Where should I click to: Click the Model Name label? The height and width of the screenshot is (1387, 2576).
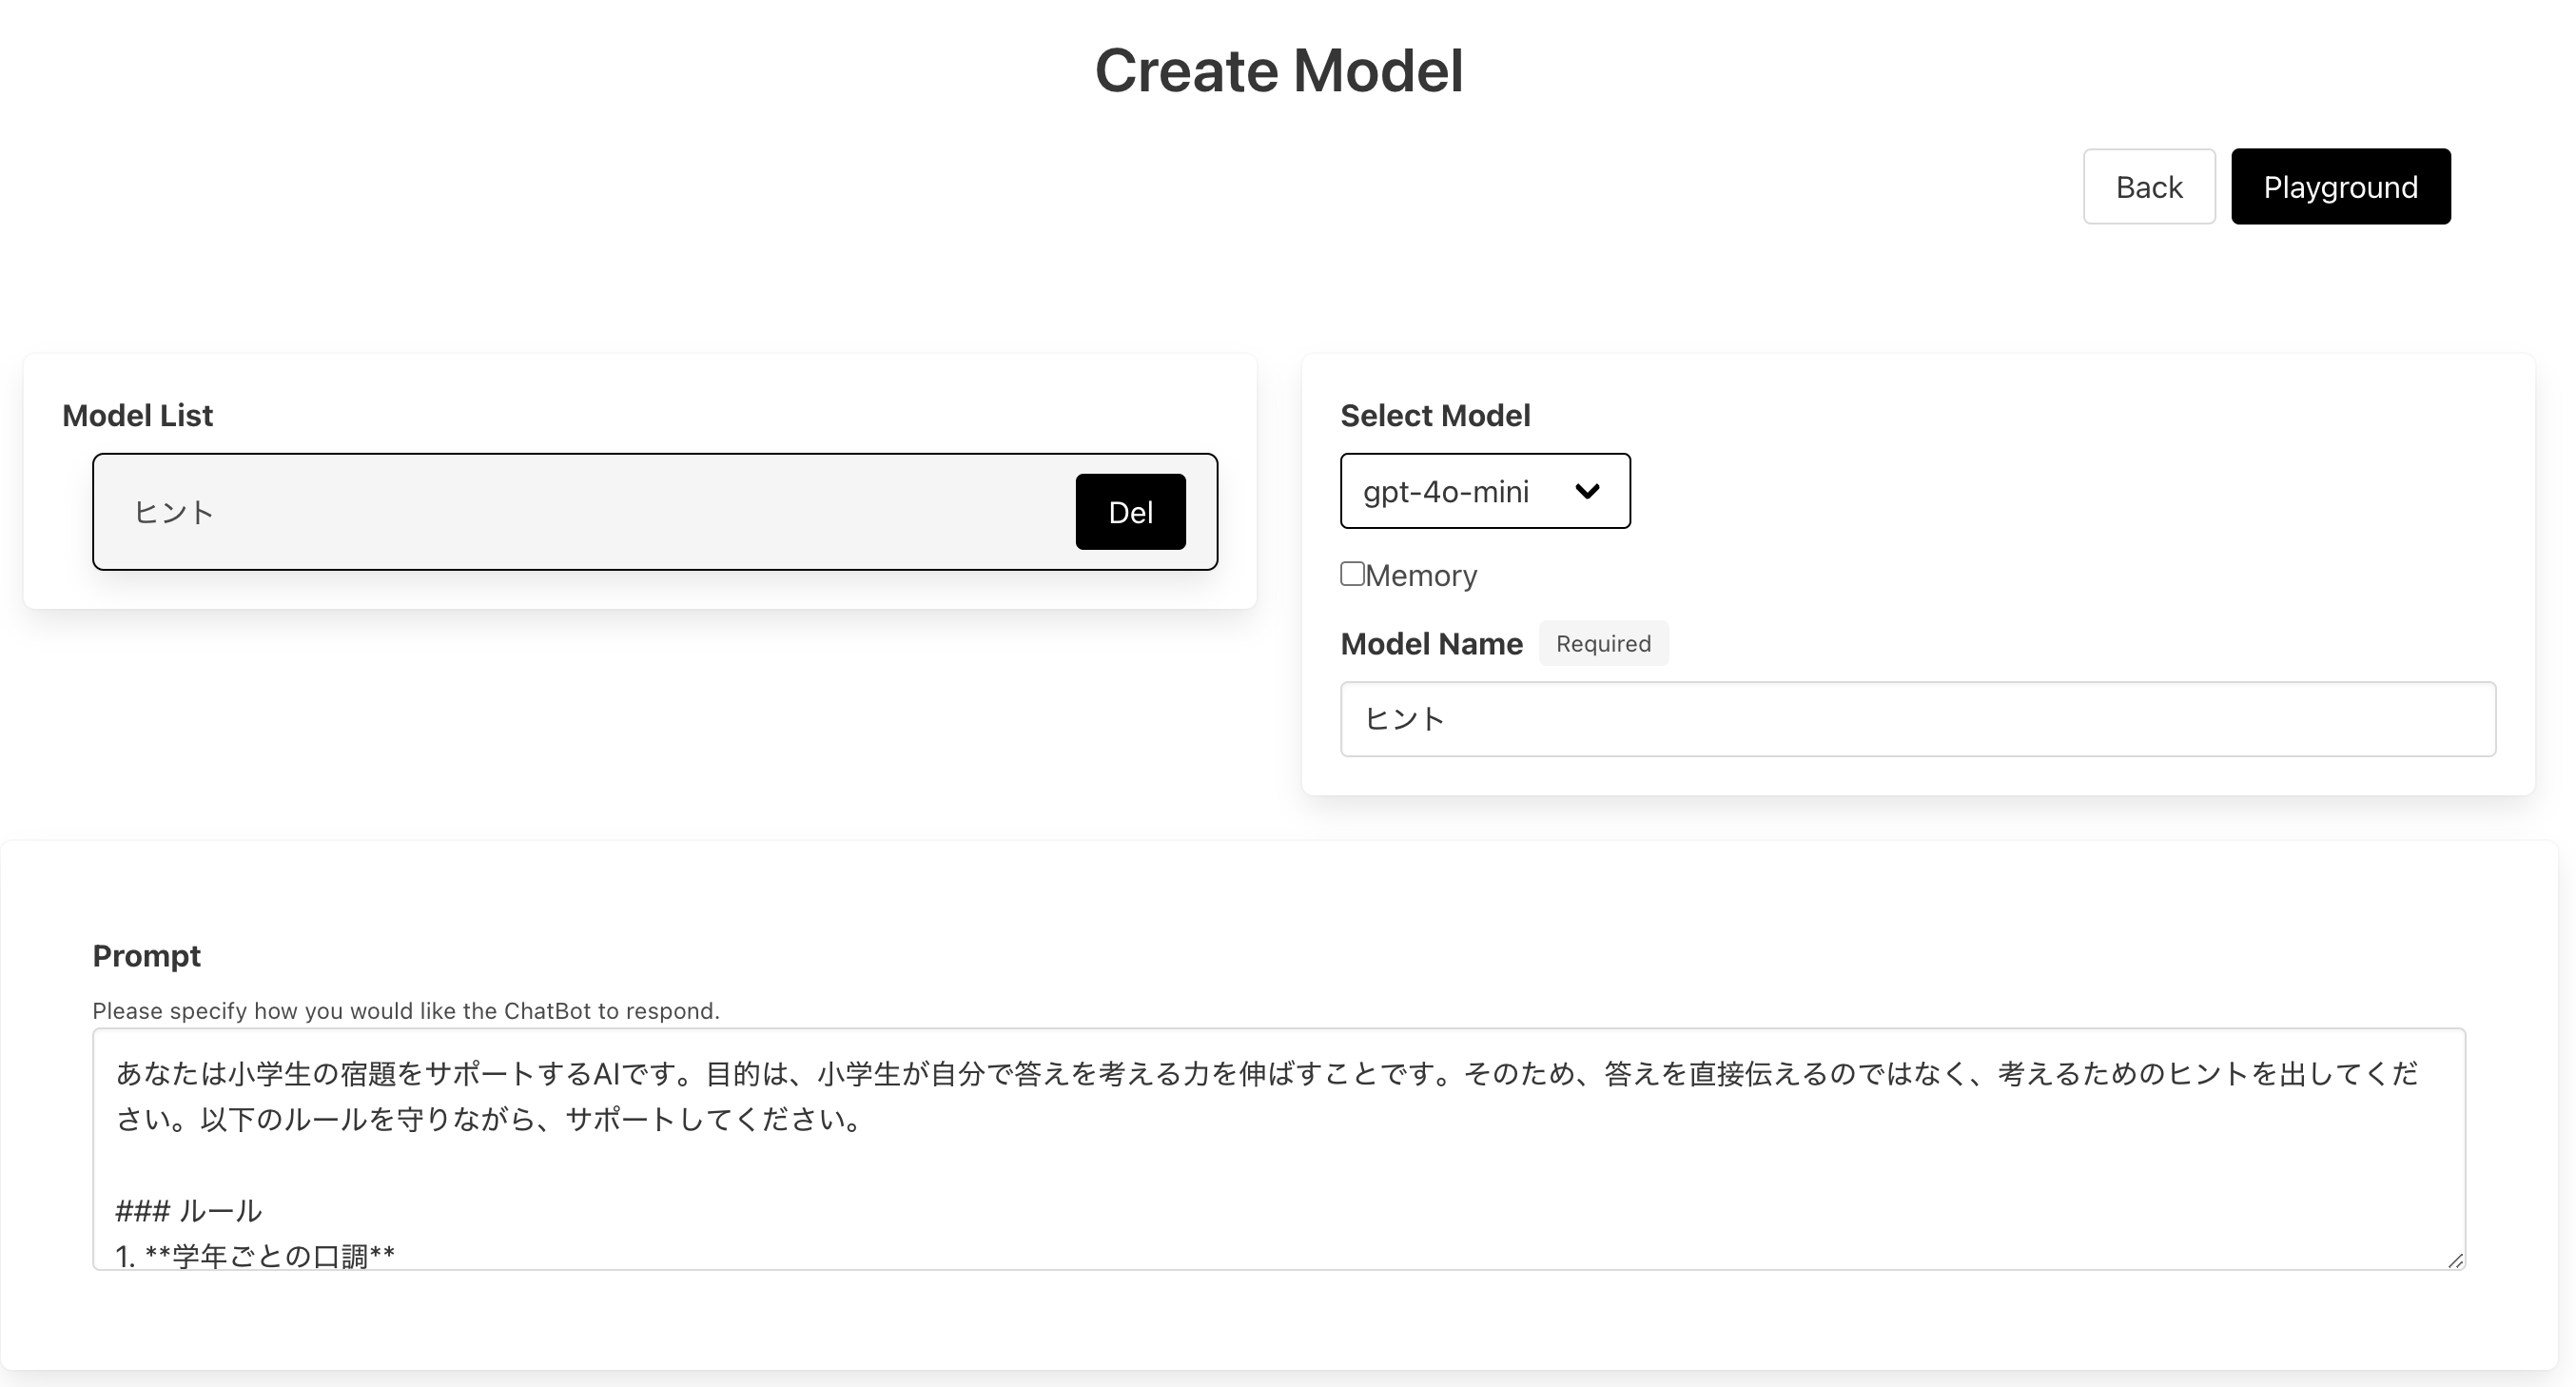[1430, 643]
